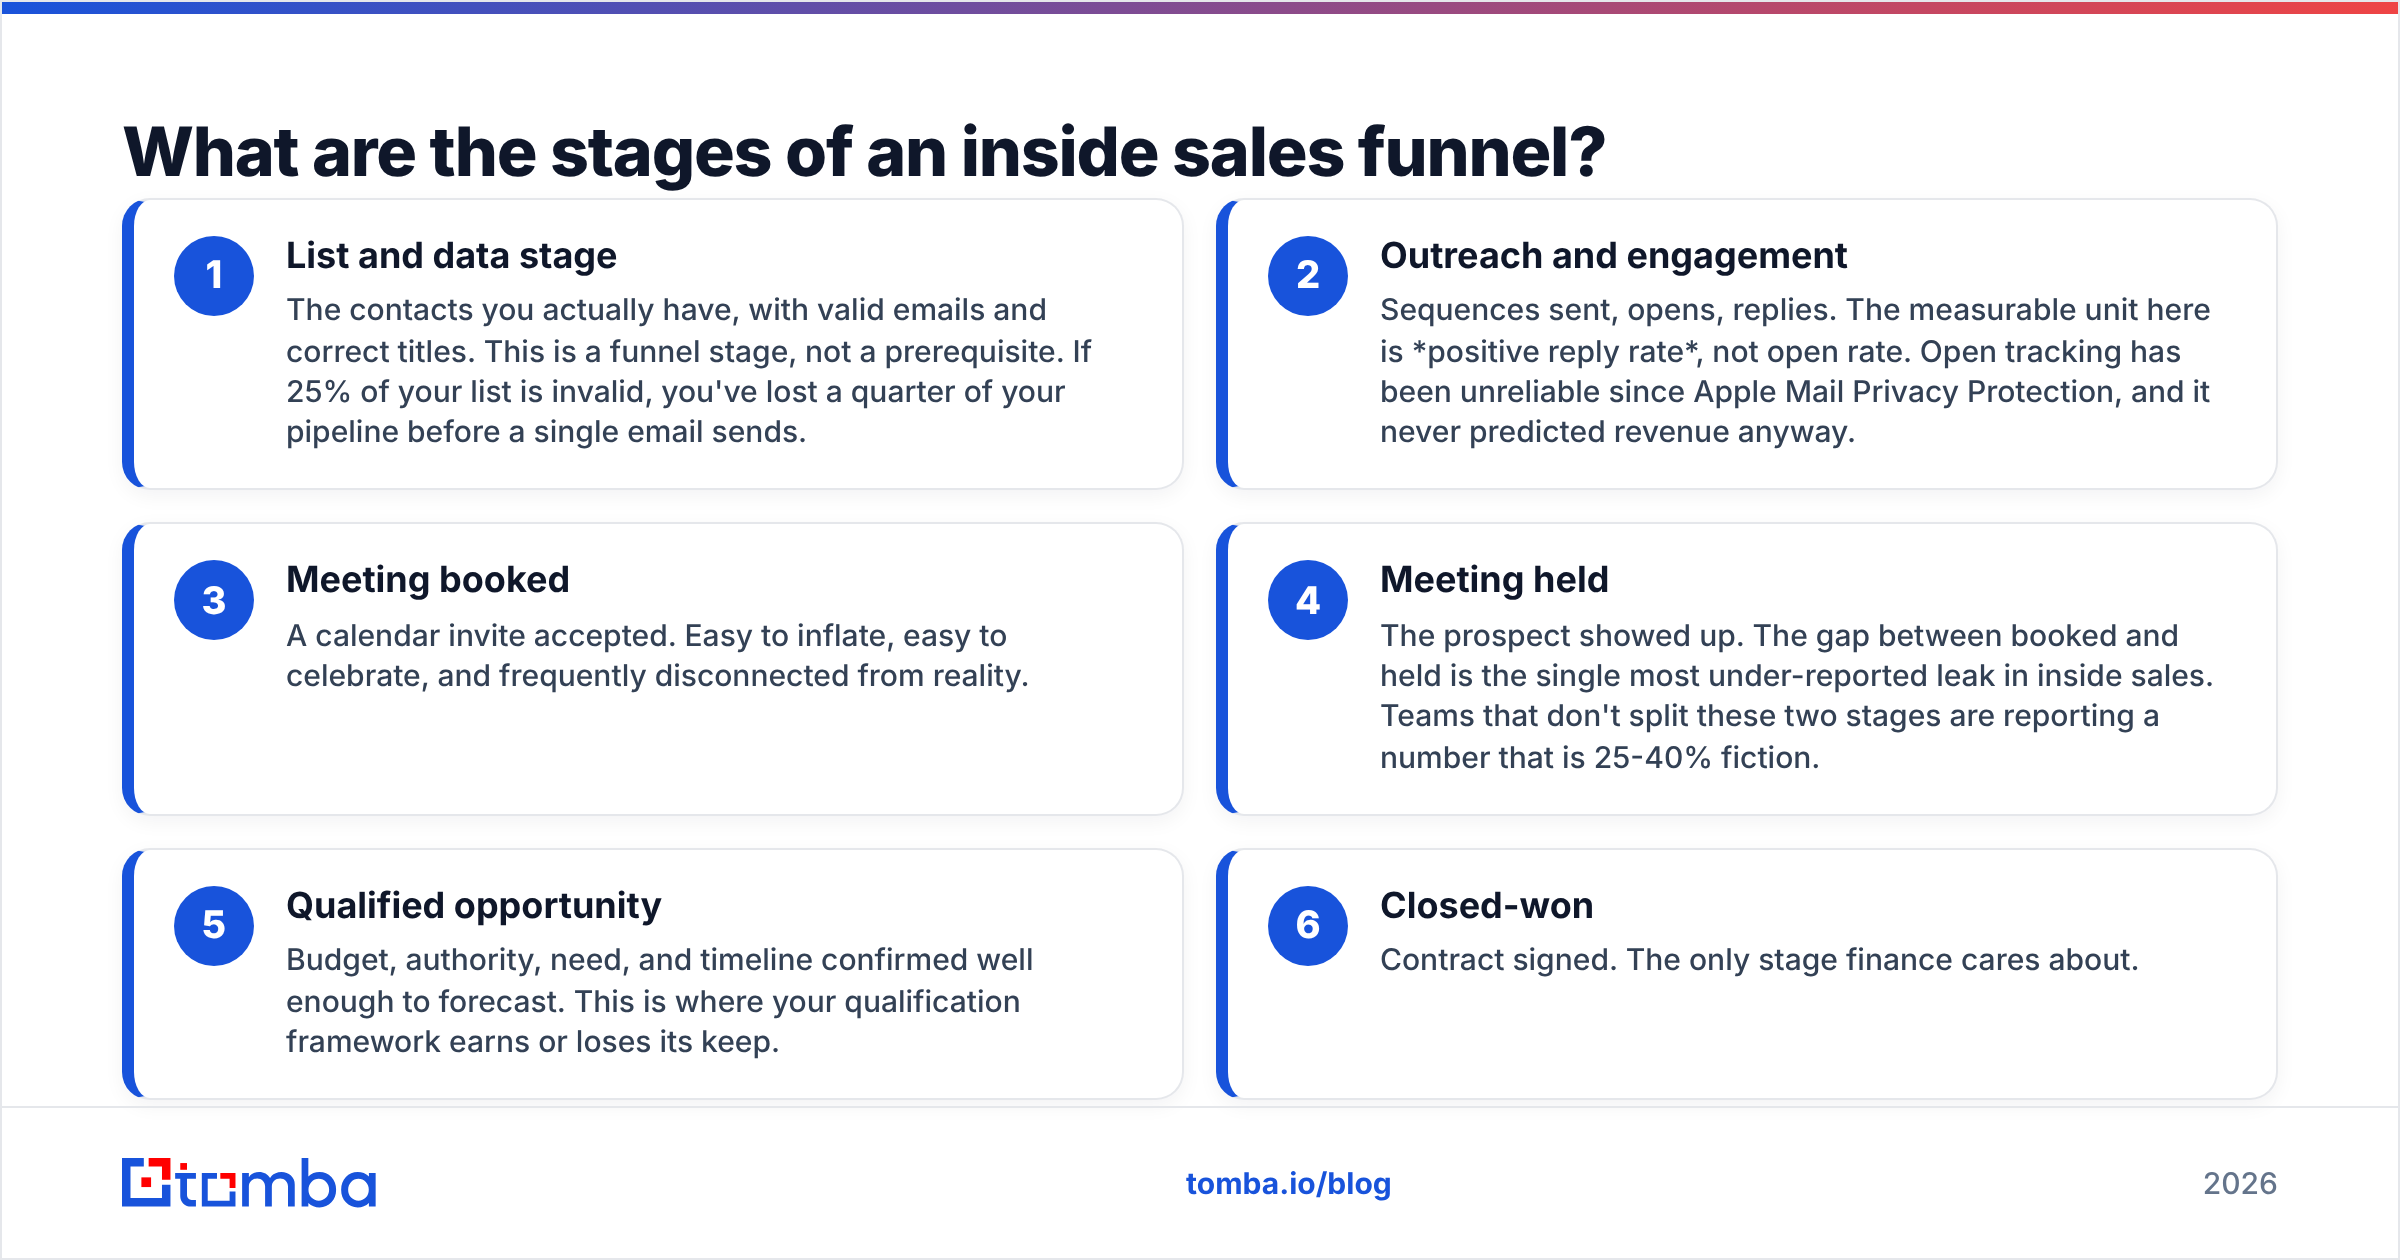
Task: Click the number 3 circle badge
Action: 214,600
